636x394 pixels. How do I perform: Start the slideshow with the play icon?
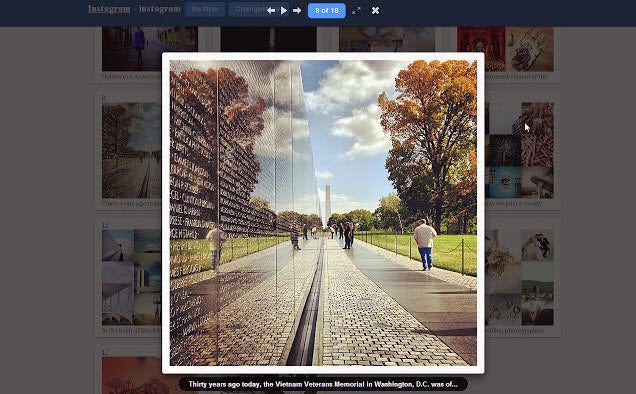[284, 11]
